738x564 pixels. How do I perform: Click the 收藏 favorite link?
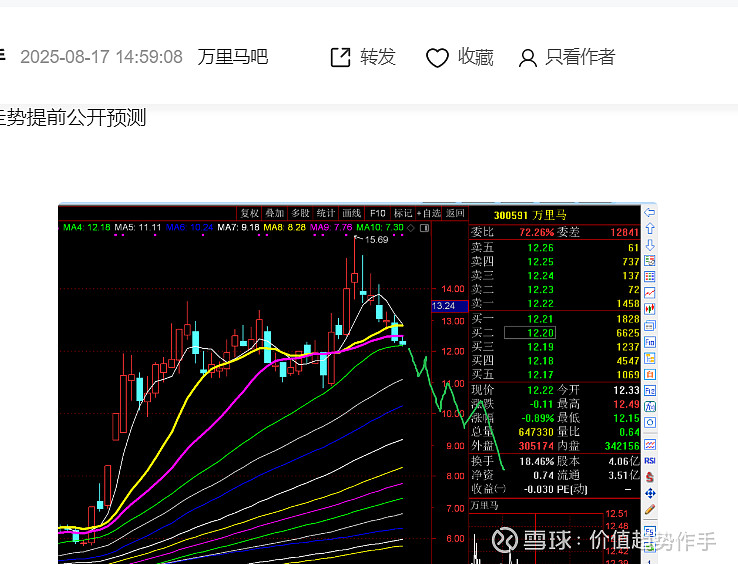[475, 57]
